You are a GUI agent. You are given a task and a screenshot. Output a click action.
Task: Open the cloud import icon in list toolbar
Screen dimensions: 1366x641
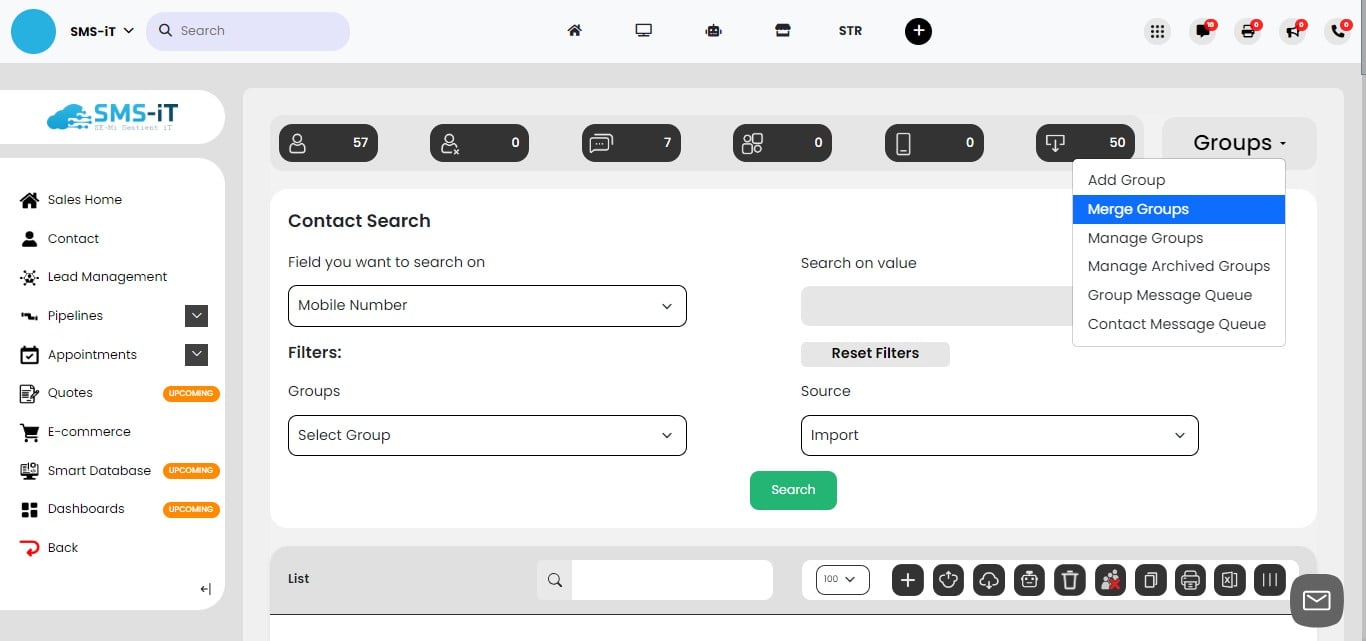pos(989,580)
